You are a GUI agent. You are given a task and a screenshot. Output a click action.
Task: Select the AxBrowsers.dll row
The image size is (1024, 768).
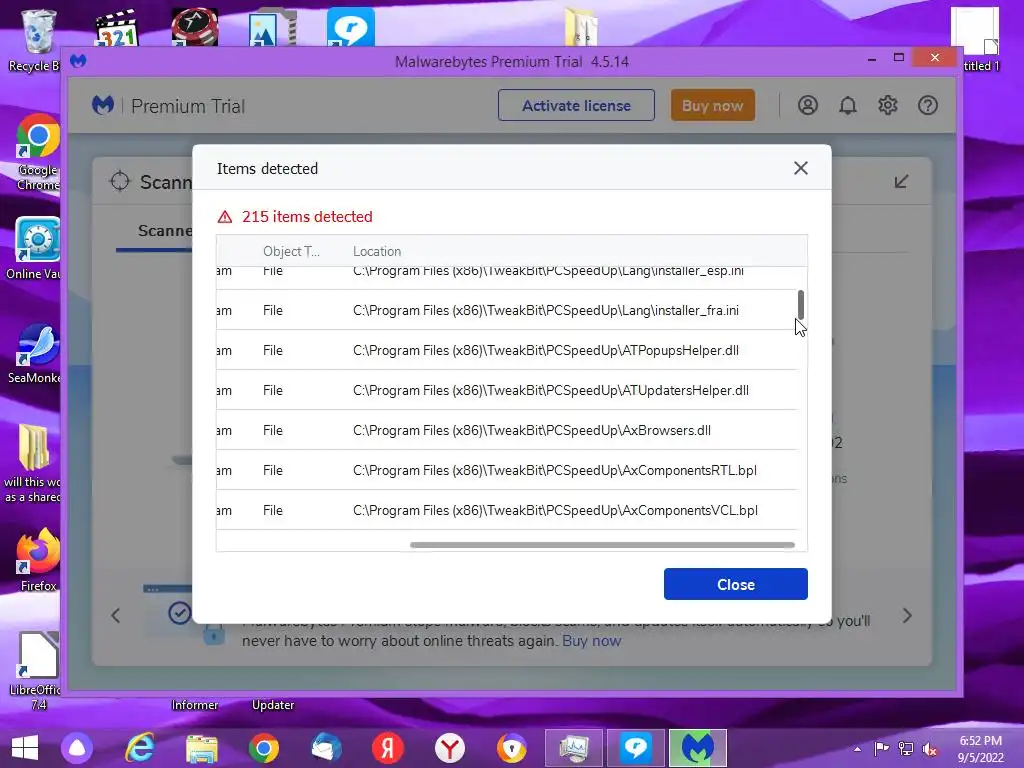[x=507, y=430]
